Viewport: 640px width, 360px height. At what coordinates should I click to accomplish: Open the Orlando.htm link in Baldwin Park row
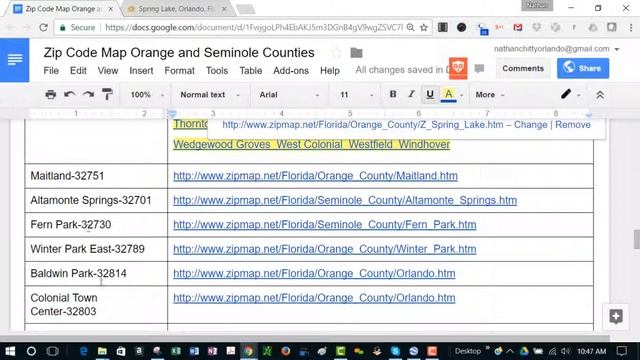[x=314, y=273]
